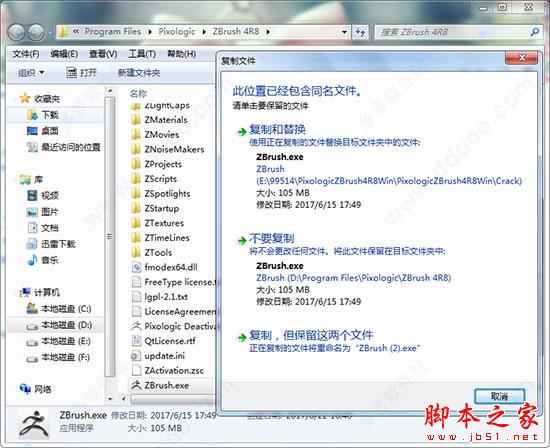
Task: Select Downloads in Favorites
Action: point(50,115)
